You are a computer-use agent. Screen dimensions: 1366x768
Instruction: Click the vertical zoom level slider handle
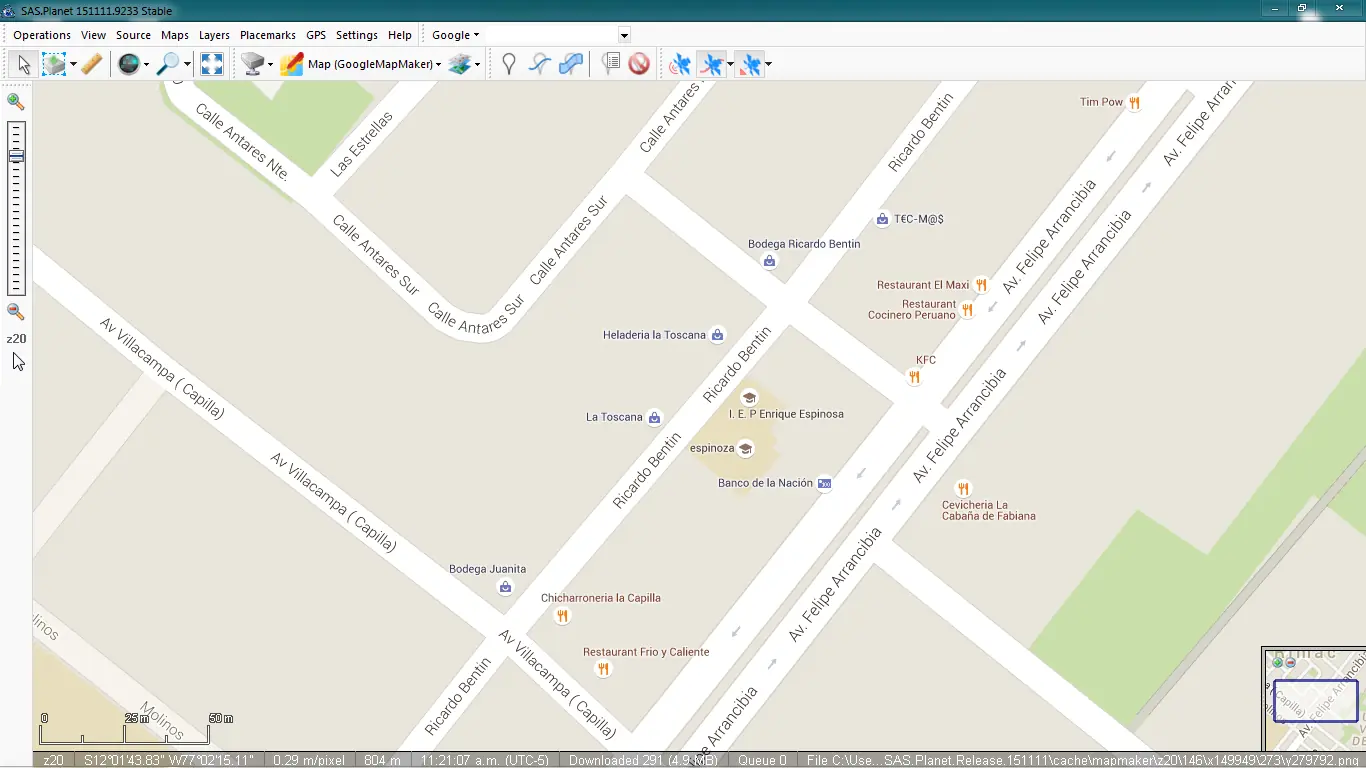(16, 156)
